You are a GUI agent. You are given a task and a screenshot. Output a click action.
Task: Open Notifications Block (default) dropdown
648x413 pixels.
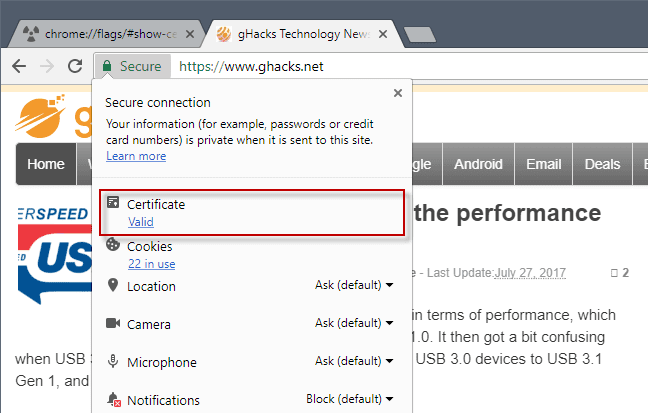(350, 399)
